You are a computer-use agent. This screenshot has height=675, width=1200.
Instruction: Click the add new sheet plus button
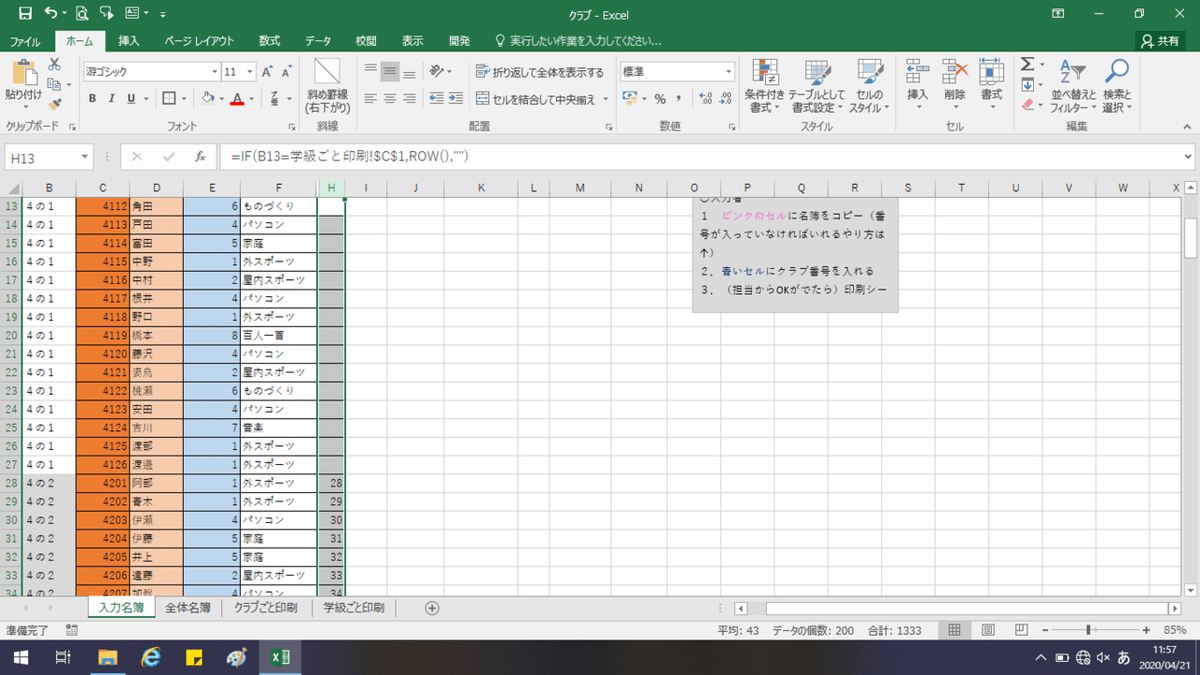click(432, 607)
